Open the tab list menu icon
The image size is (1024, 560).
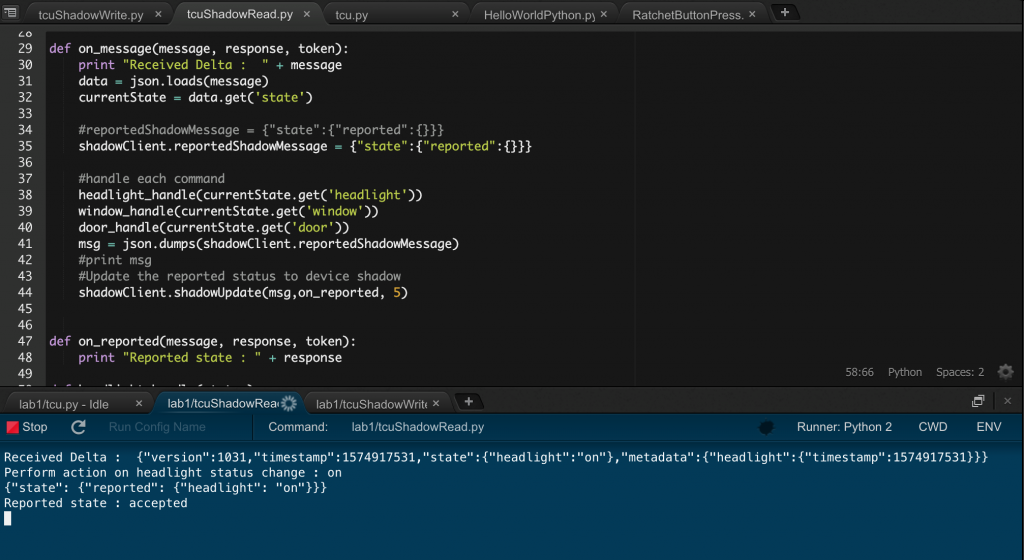[10, 12]
